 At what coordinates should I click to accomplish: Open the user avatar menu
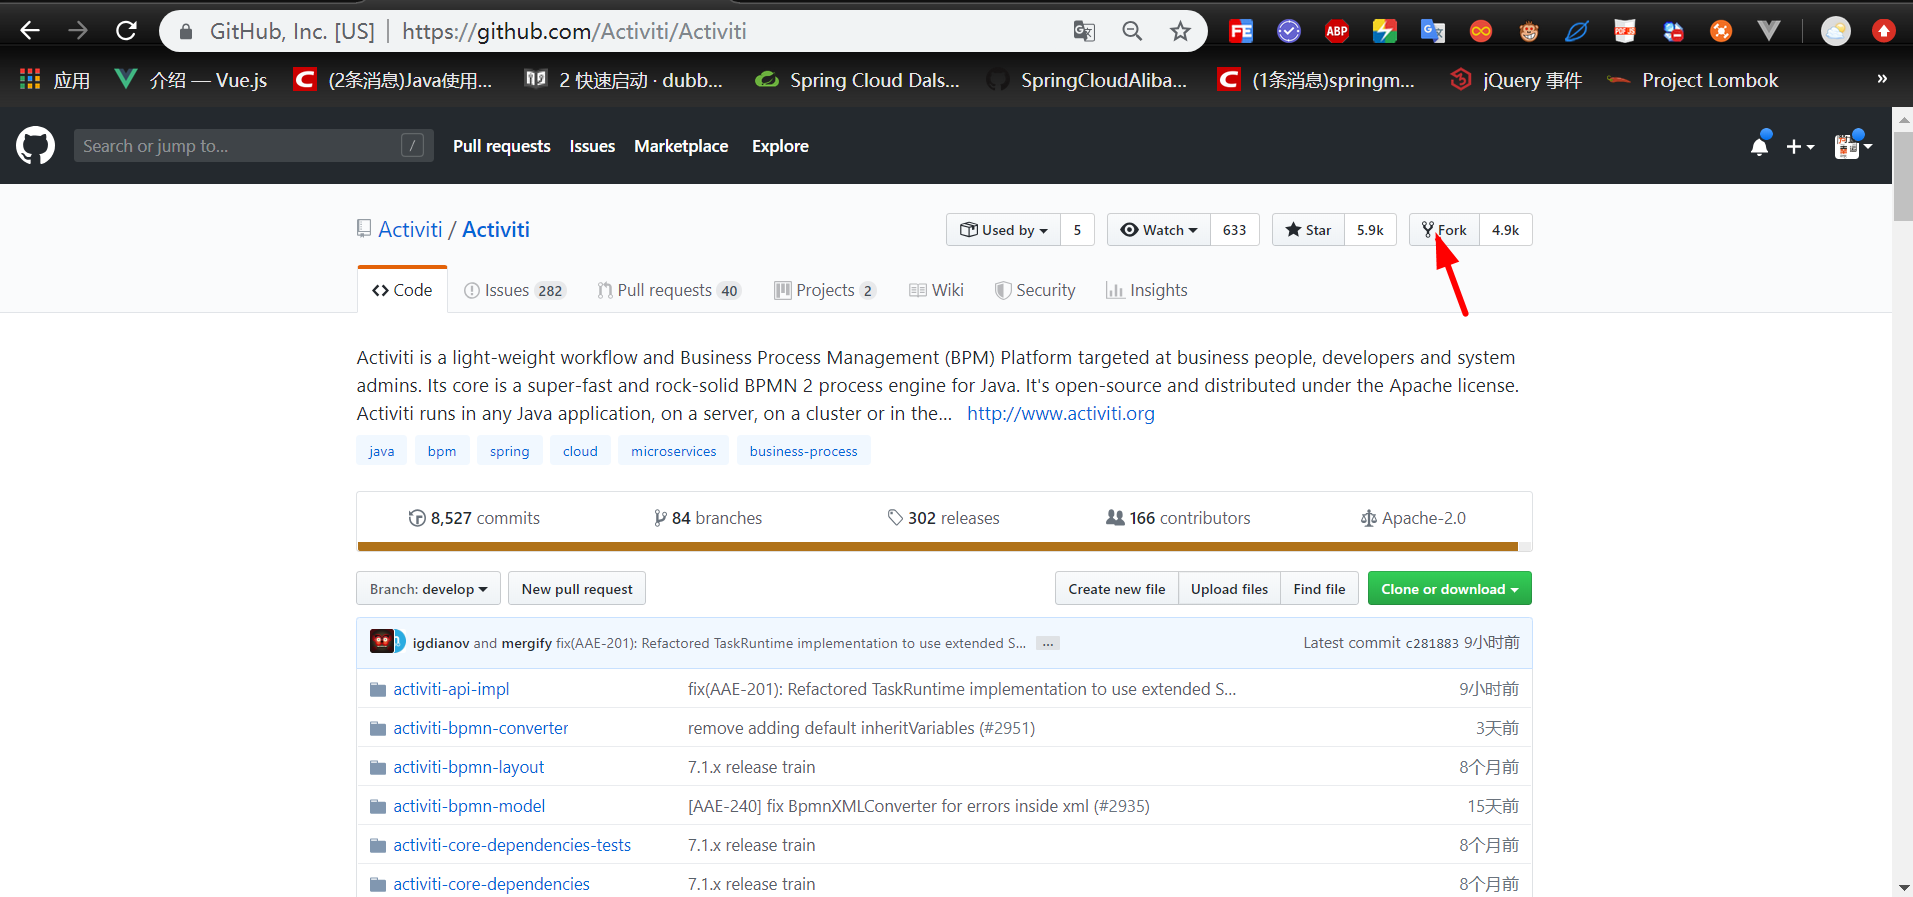coord(1852,146)
